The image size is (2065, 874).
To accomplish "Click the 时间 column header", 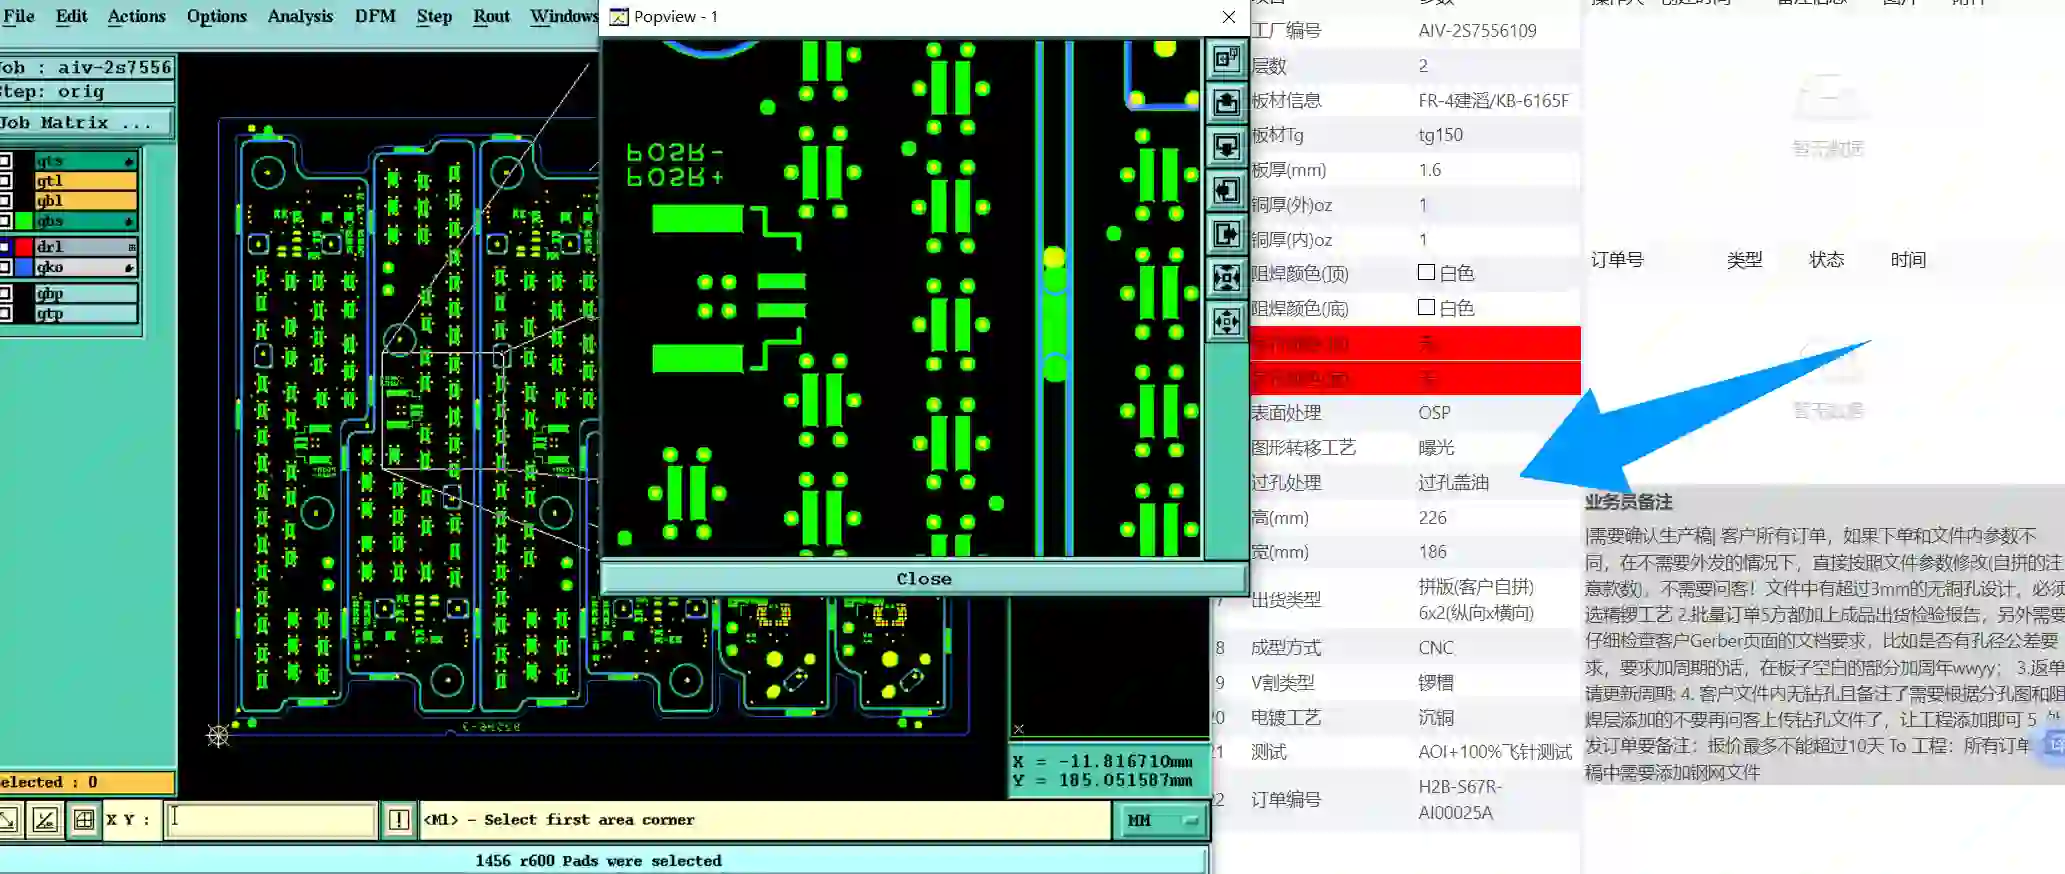I will click(1908, 260).
